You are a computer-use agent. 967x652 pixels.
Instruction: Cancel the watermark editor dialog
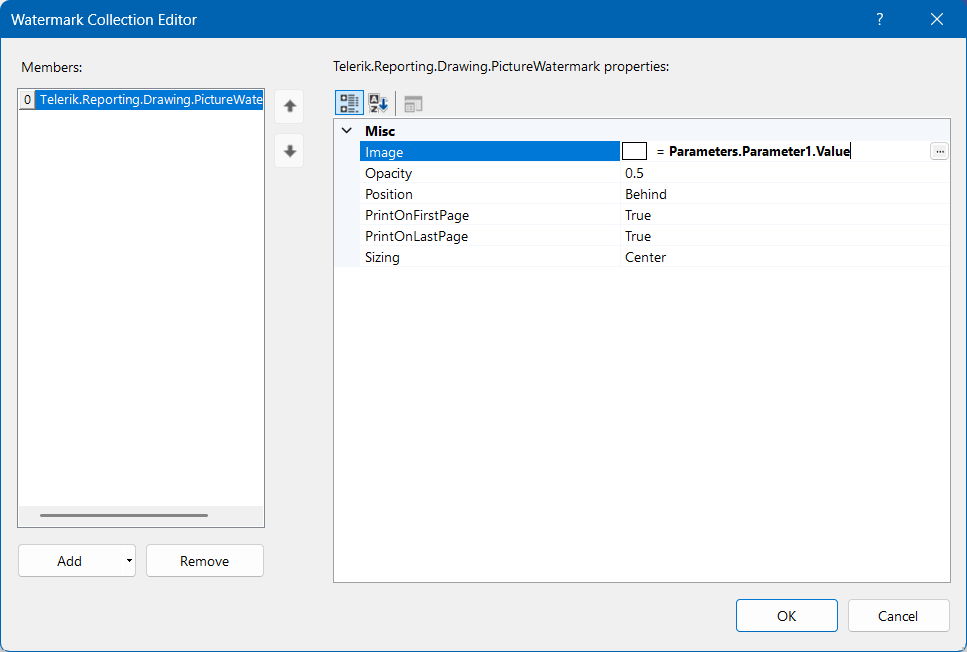[898, 616]
